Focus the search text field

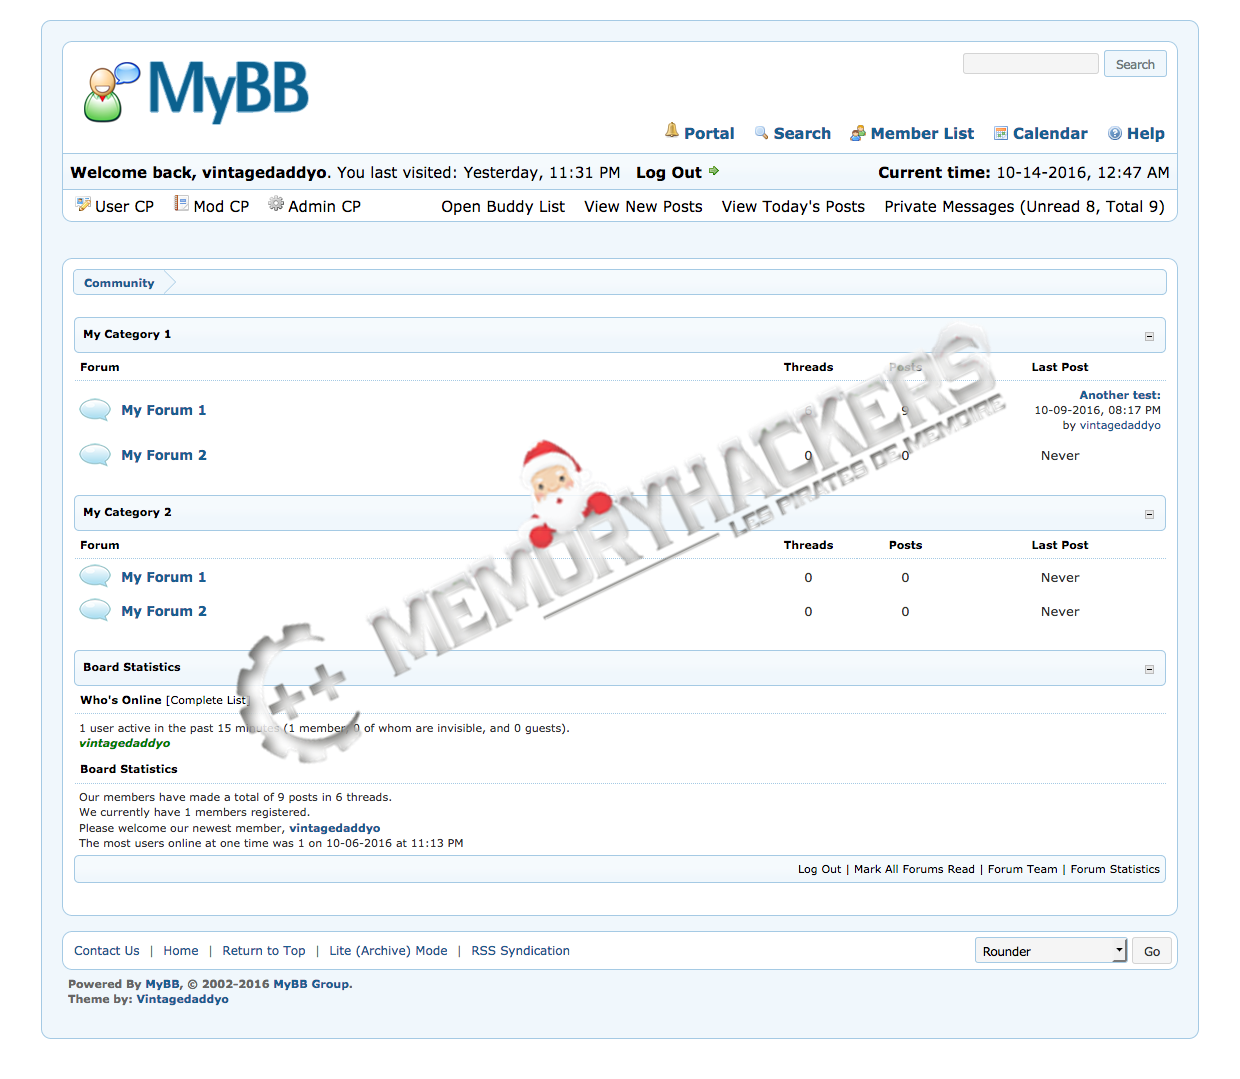[1031, 64]
